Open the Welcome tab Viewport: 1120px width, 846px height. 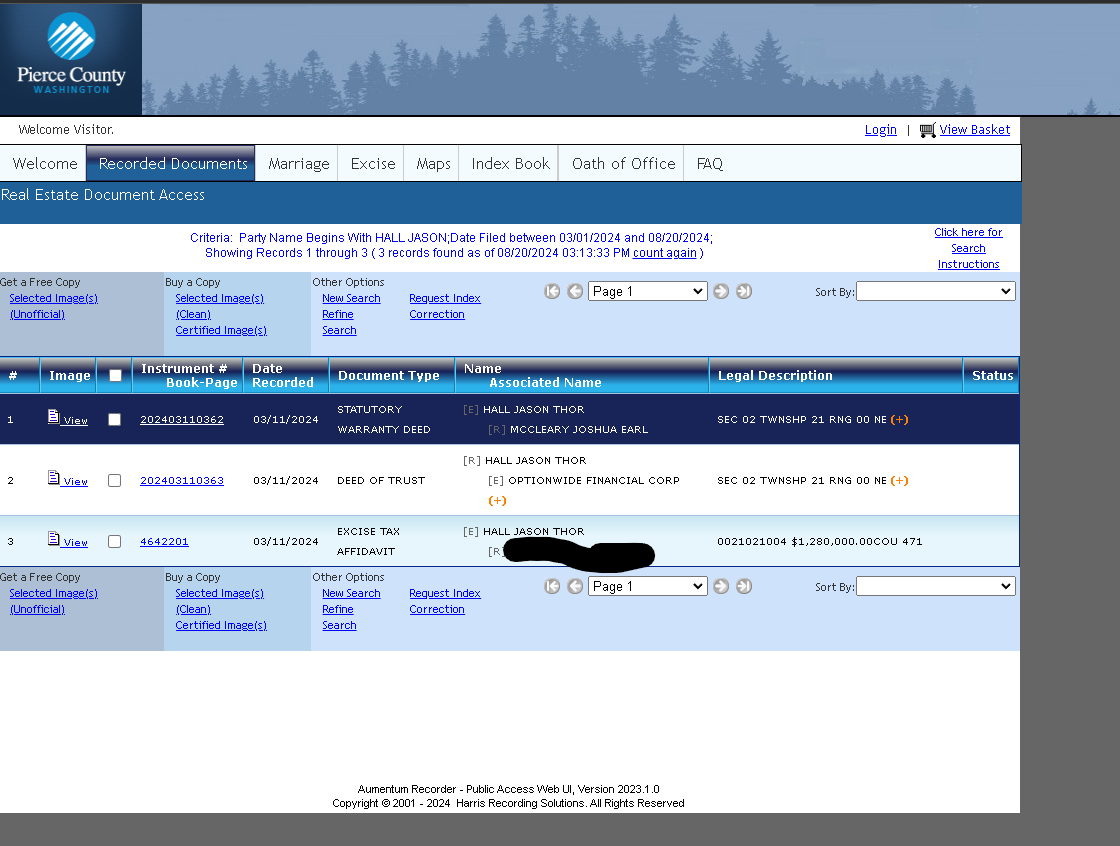pos(44,164)
